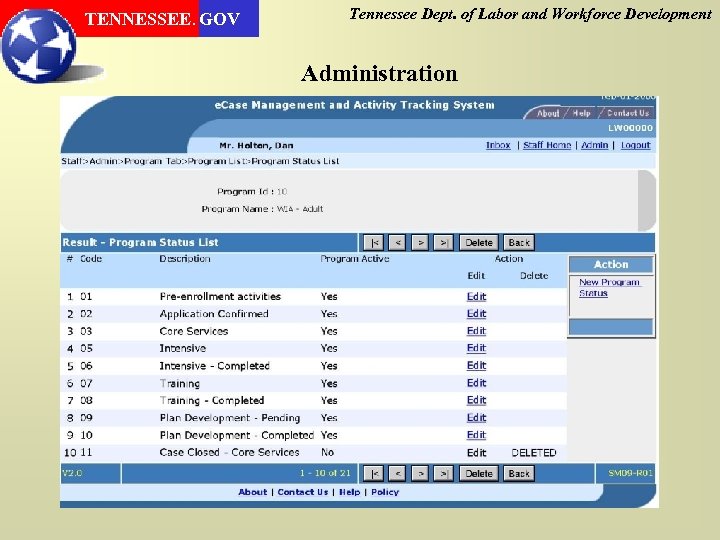Open the Help tab in the header
The image size is (720, 540).
[x=581, y=113]
